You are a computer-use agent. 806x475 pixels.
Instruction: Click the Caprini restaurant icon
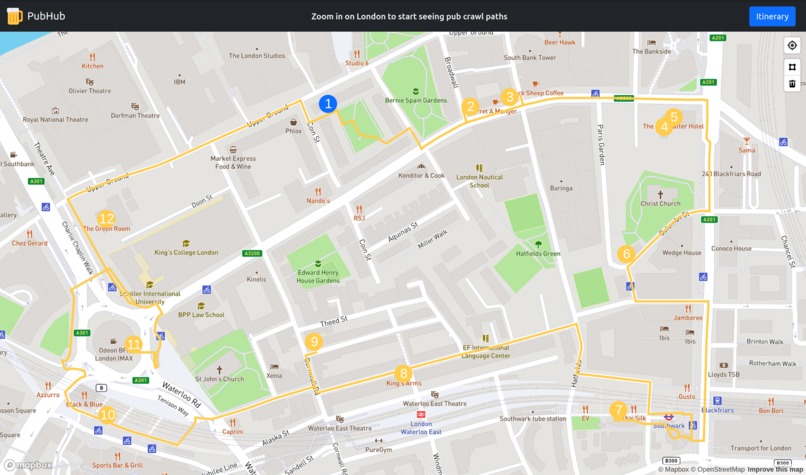(x=232, y=423)
